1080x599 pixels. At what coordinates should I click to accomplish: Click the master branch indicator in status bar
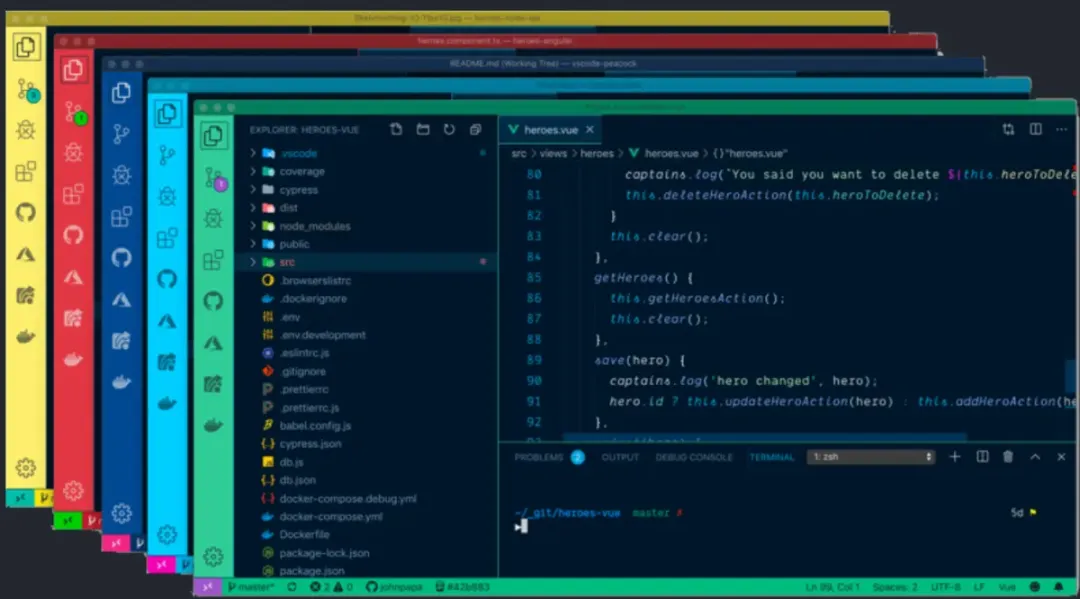255,588
